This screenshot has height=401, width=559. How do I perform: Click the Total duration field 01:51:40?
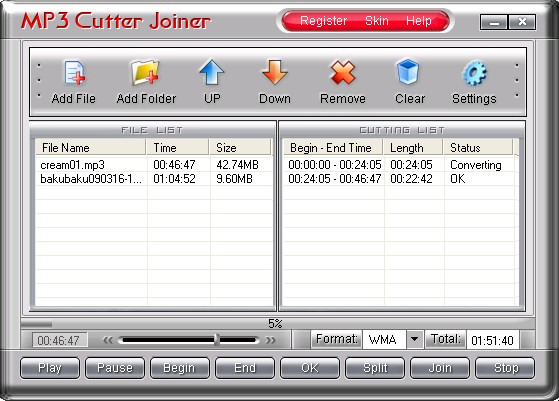pyautogui.click(x=493, y=340)
